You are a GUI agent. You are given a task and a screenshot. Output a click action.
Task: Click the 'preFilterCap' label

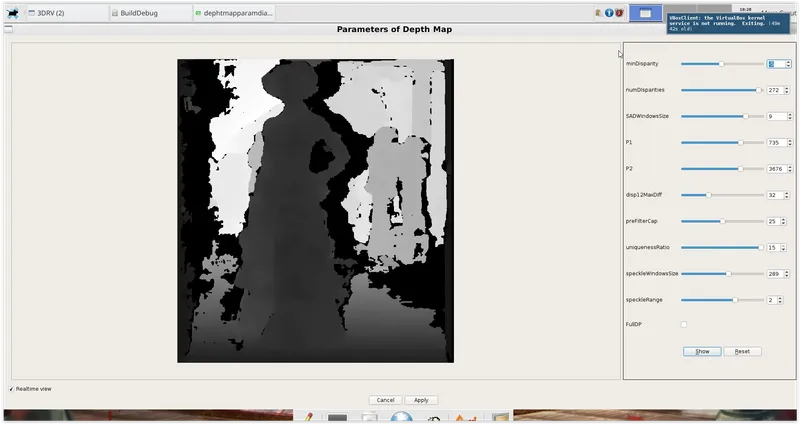tap(641, 221)
